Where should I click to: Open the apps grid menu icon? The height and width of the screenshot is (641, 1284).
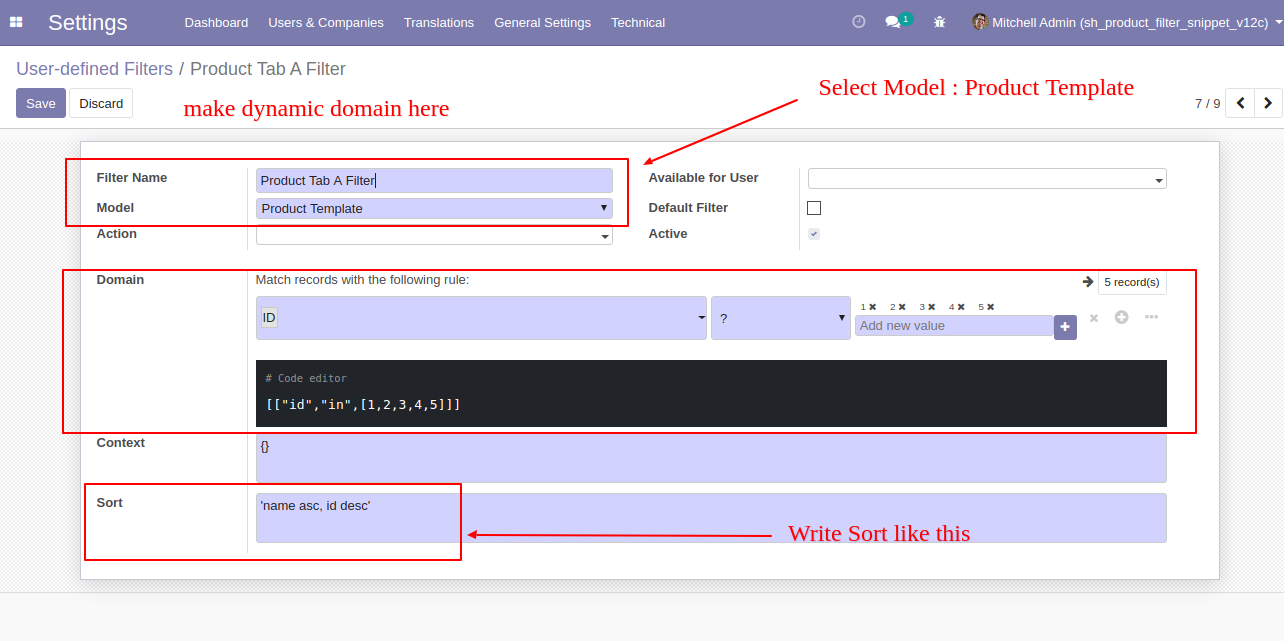(16, 22)
